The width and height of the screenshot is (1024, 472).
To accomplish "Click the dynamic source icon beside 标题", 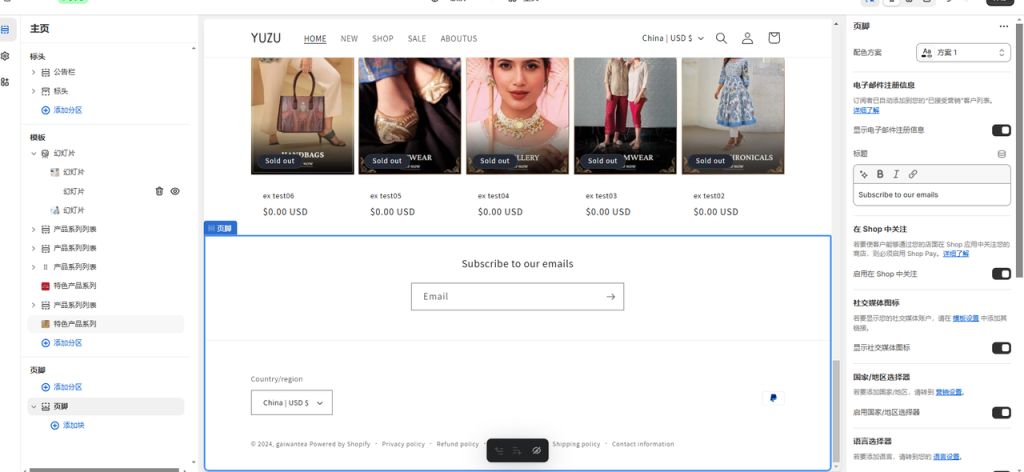I will 1002,154.
